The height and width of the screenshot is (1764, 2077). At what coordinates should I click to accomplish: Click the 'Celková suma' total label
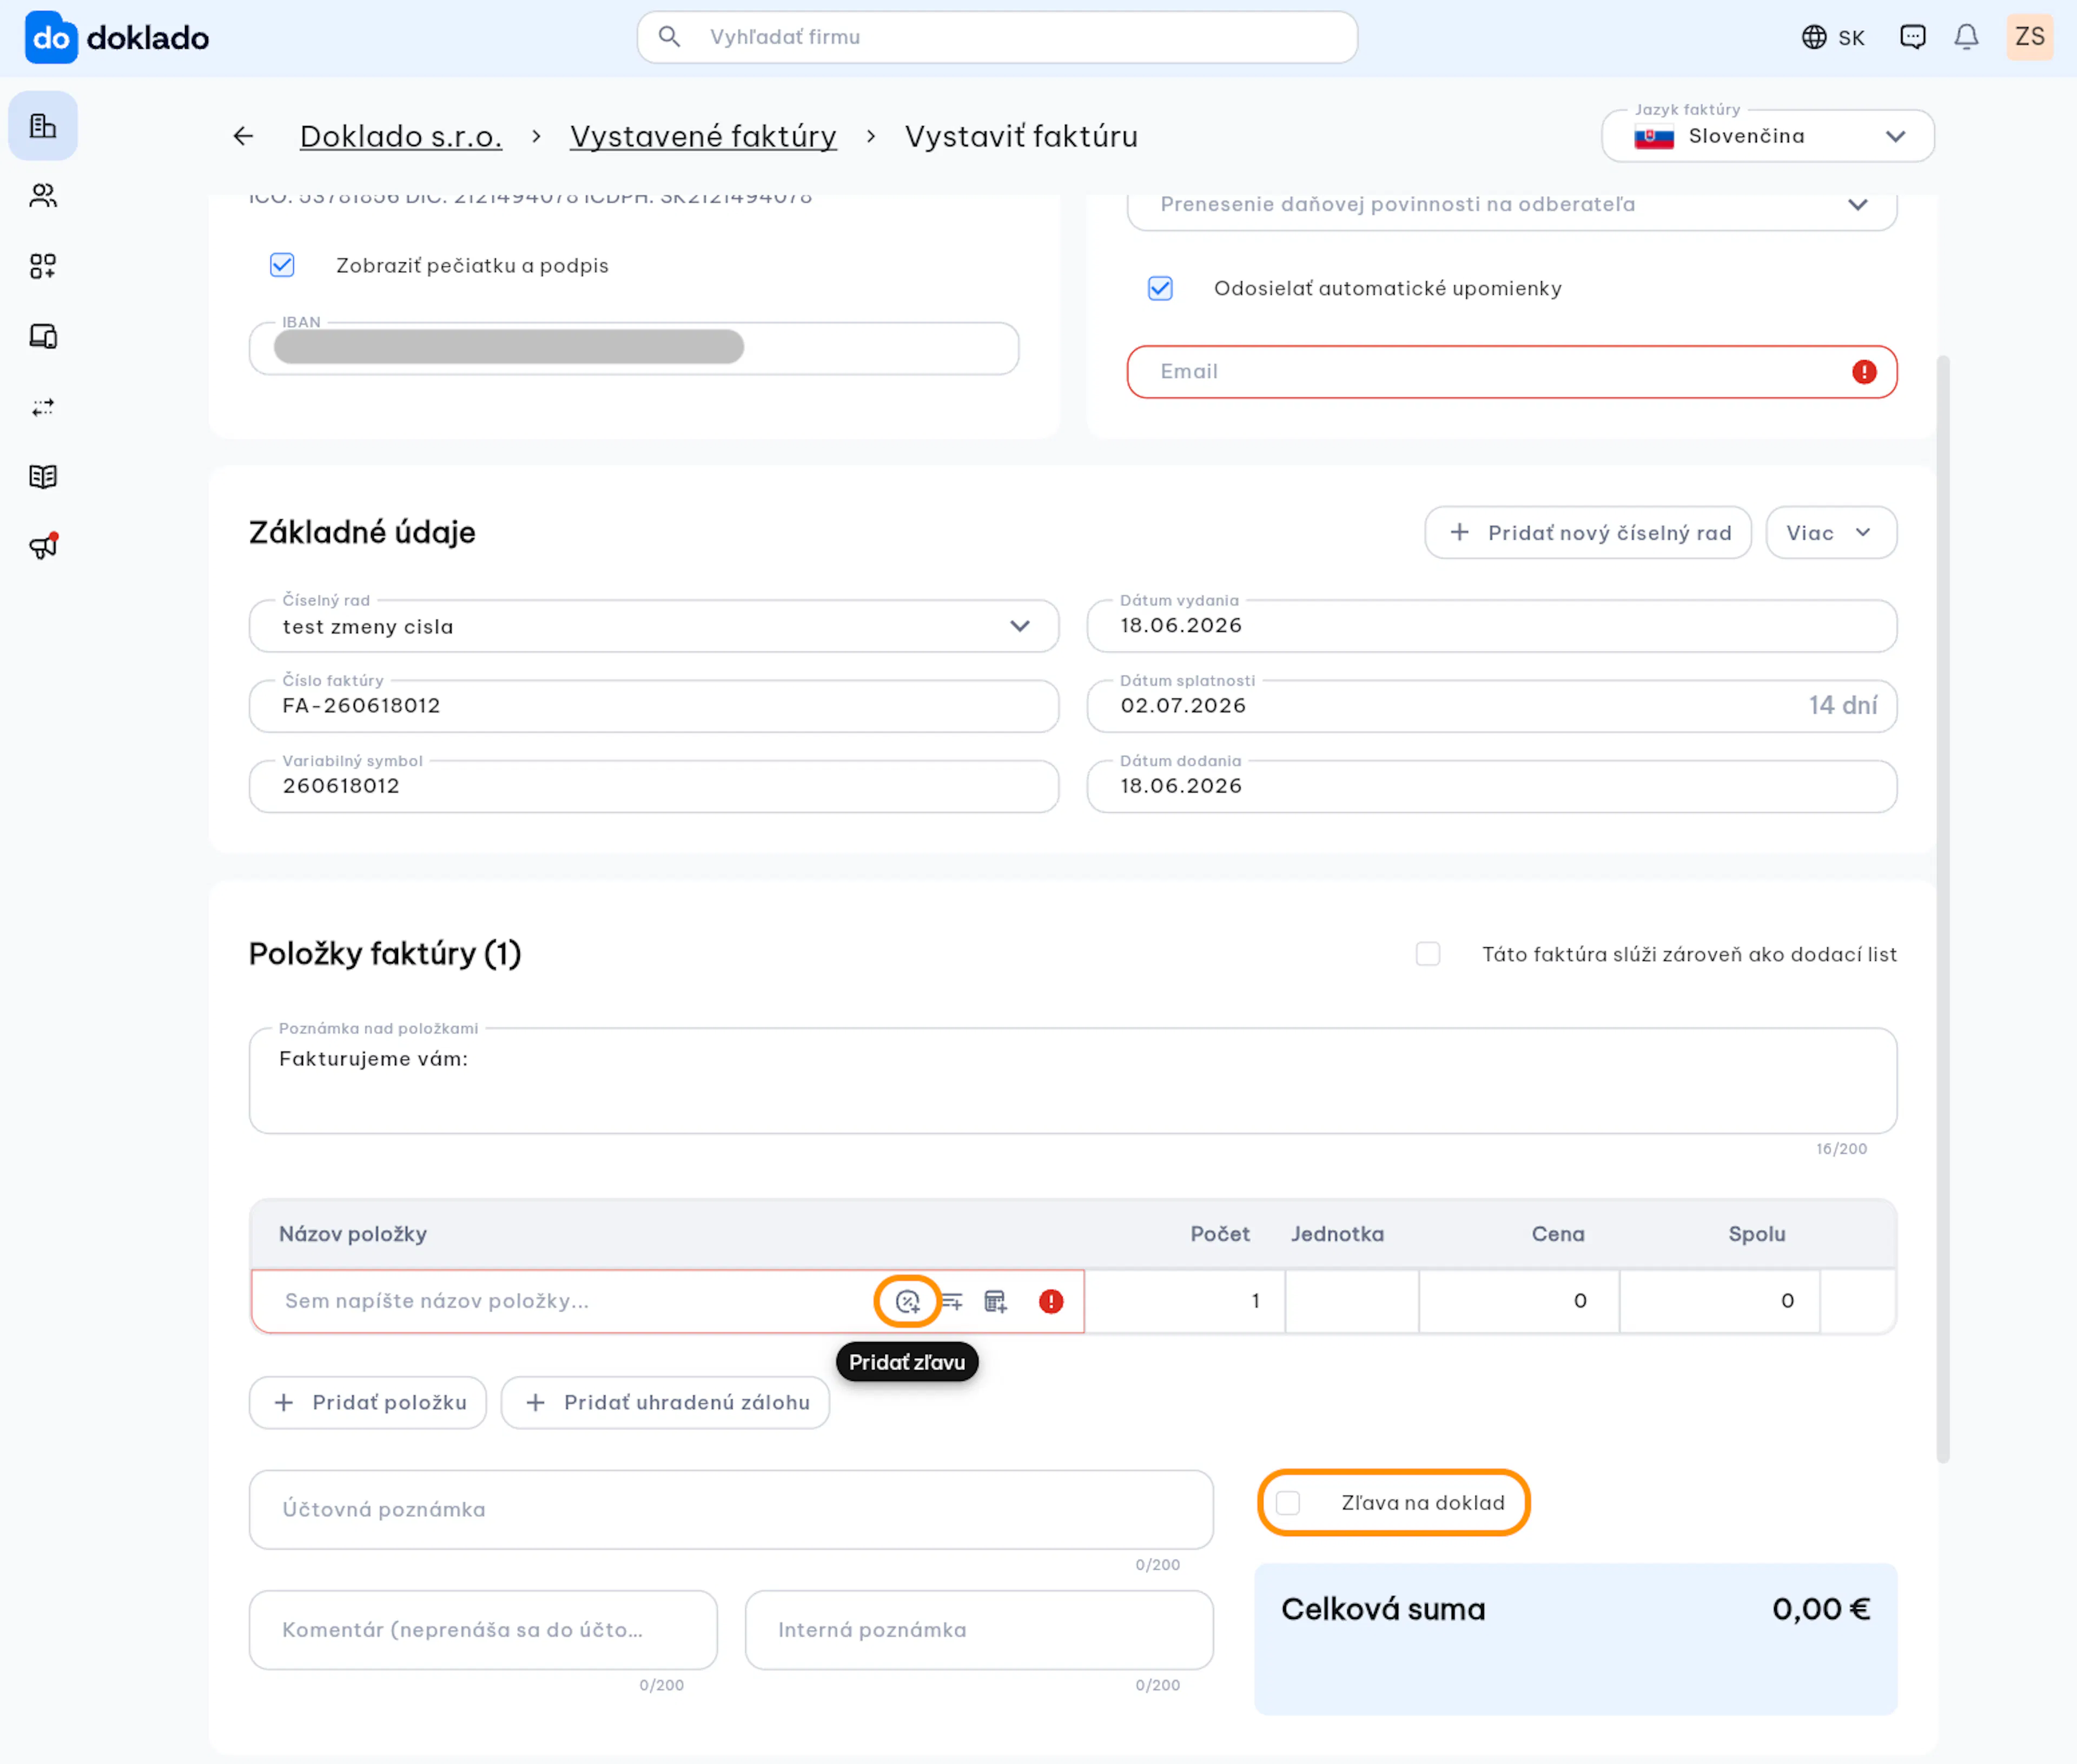tap(1383, 1609)
